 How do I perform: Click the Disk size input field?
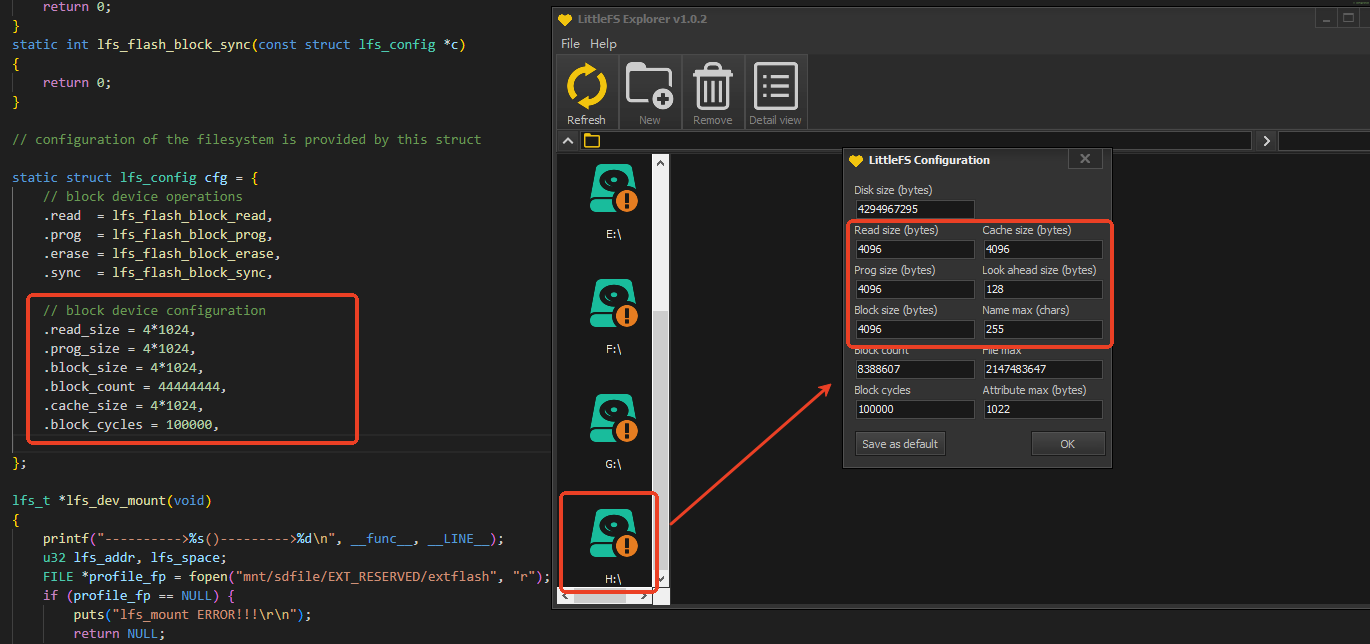point(914,209)
